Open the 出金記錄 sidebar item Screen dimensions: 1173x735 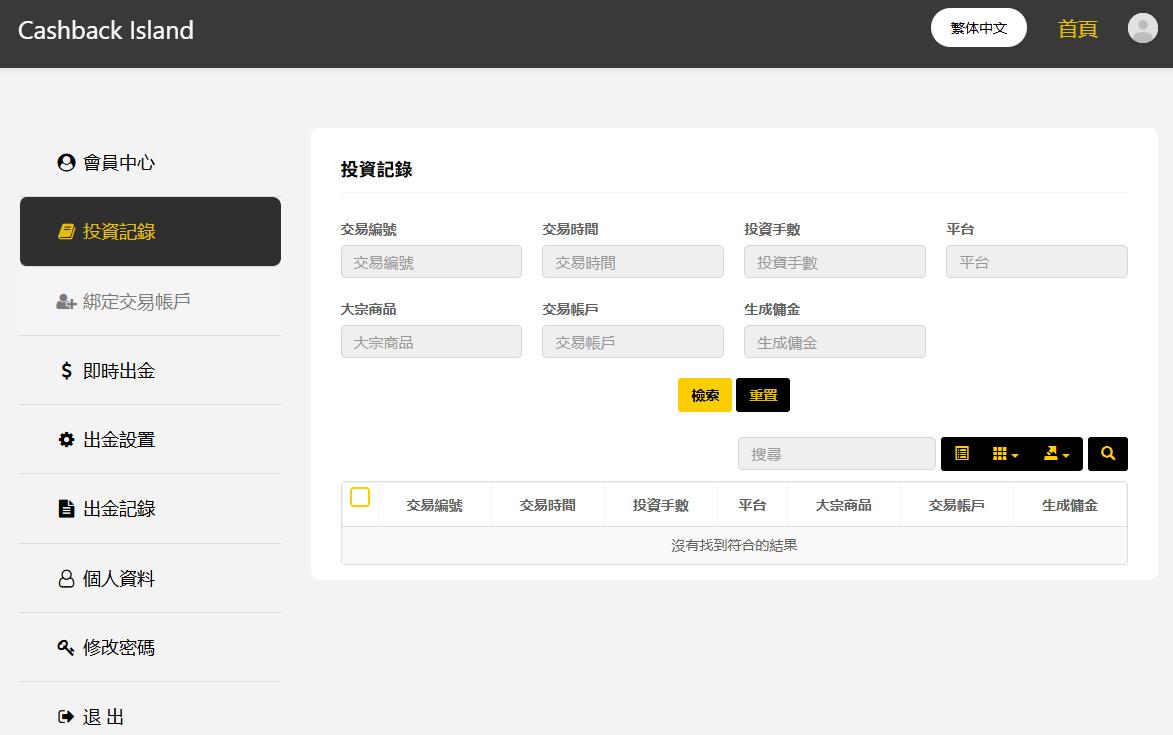(150, 508)
